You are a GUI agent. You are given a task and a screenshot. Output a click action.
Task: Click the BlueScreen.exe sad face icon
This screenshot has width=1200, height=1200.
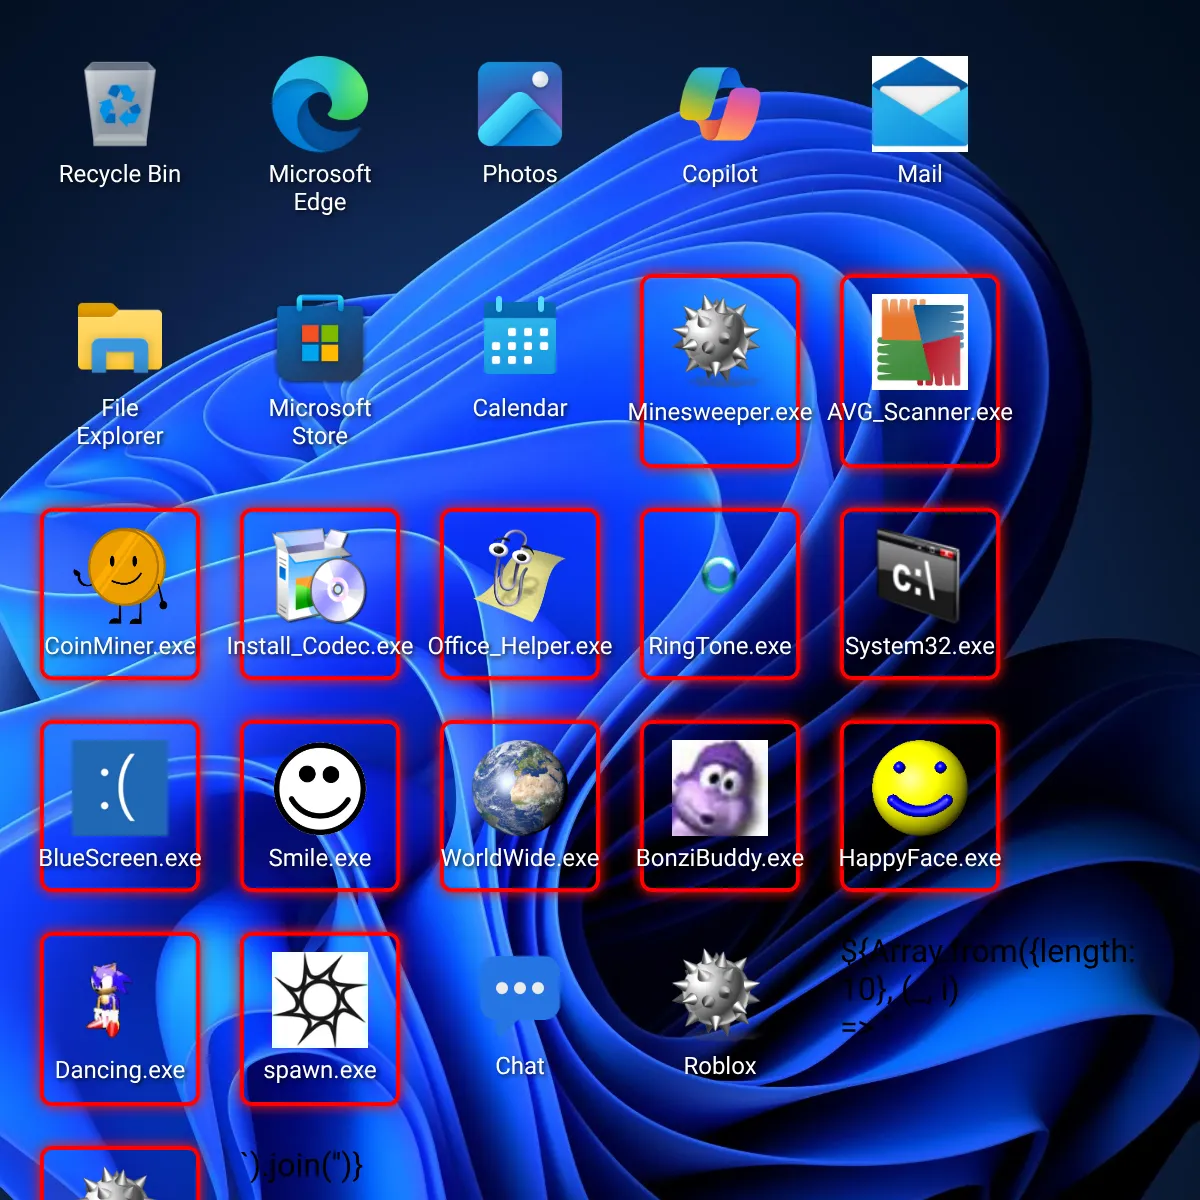pos(120,788)
